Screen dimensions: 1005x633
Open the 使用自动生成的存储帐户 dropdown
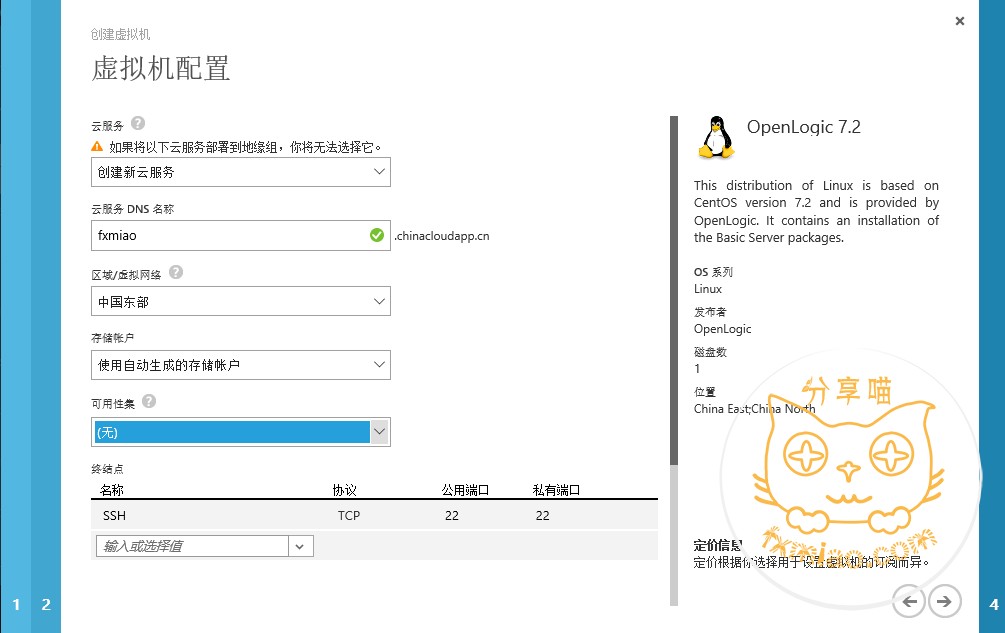click(241, 365)
